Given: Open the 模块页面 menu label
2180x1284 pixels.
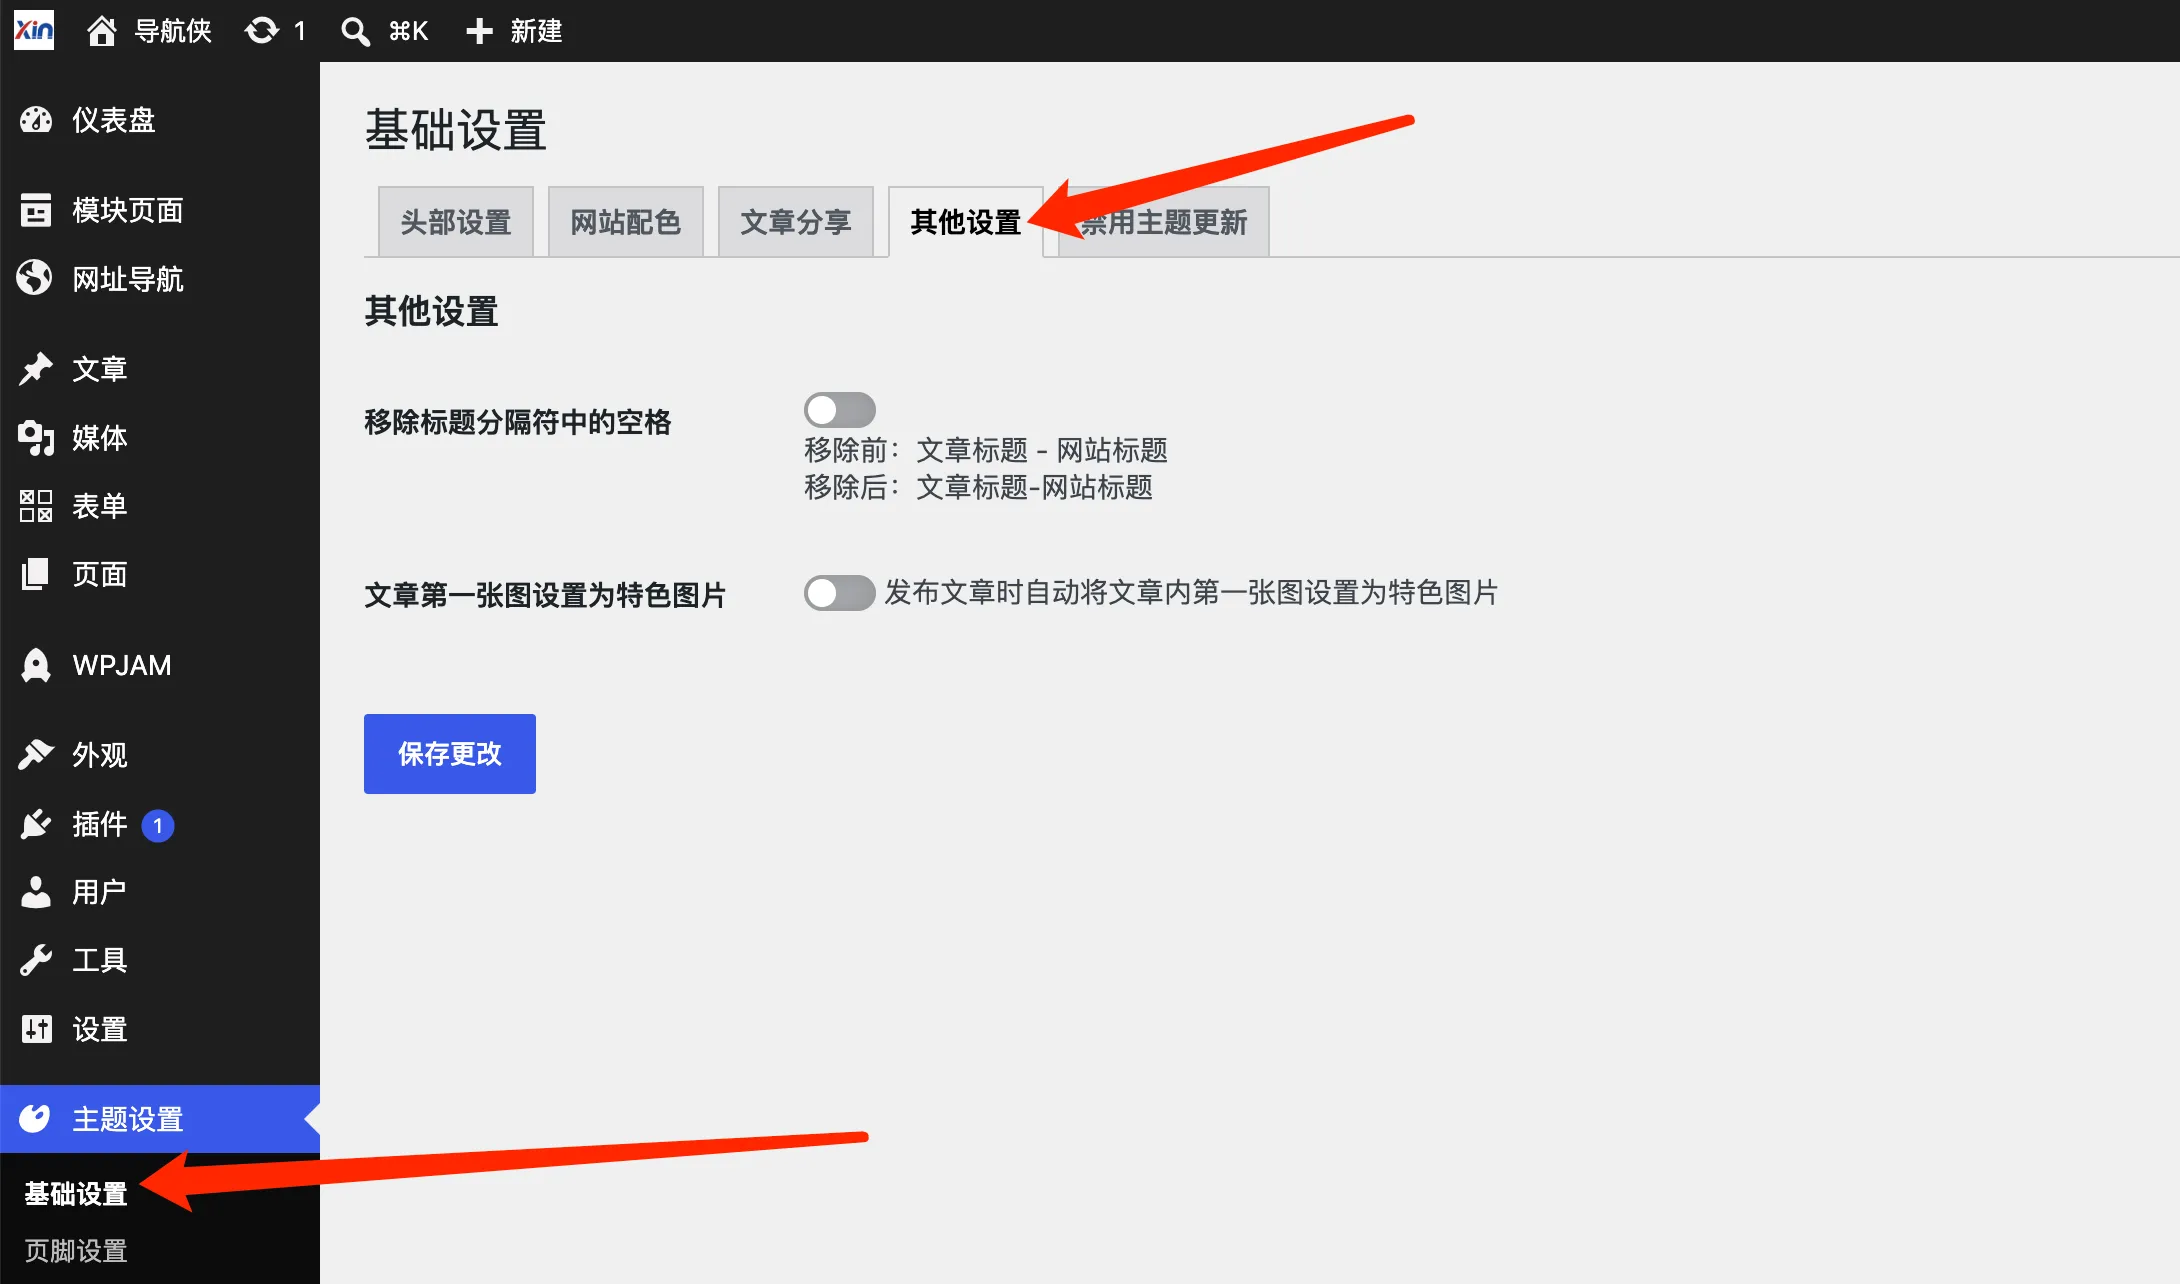Looking at the screenshot, I should [128, 210].
